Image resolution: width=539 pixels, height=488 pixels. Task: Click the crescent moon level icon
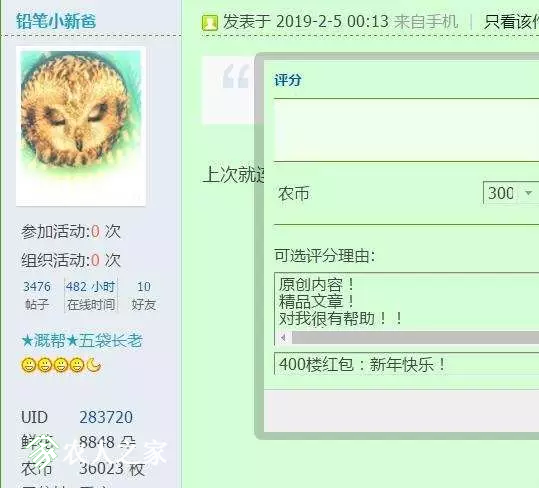point(94,365)
